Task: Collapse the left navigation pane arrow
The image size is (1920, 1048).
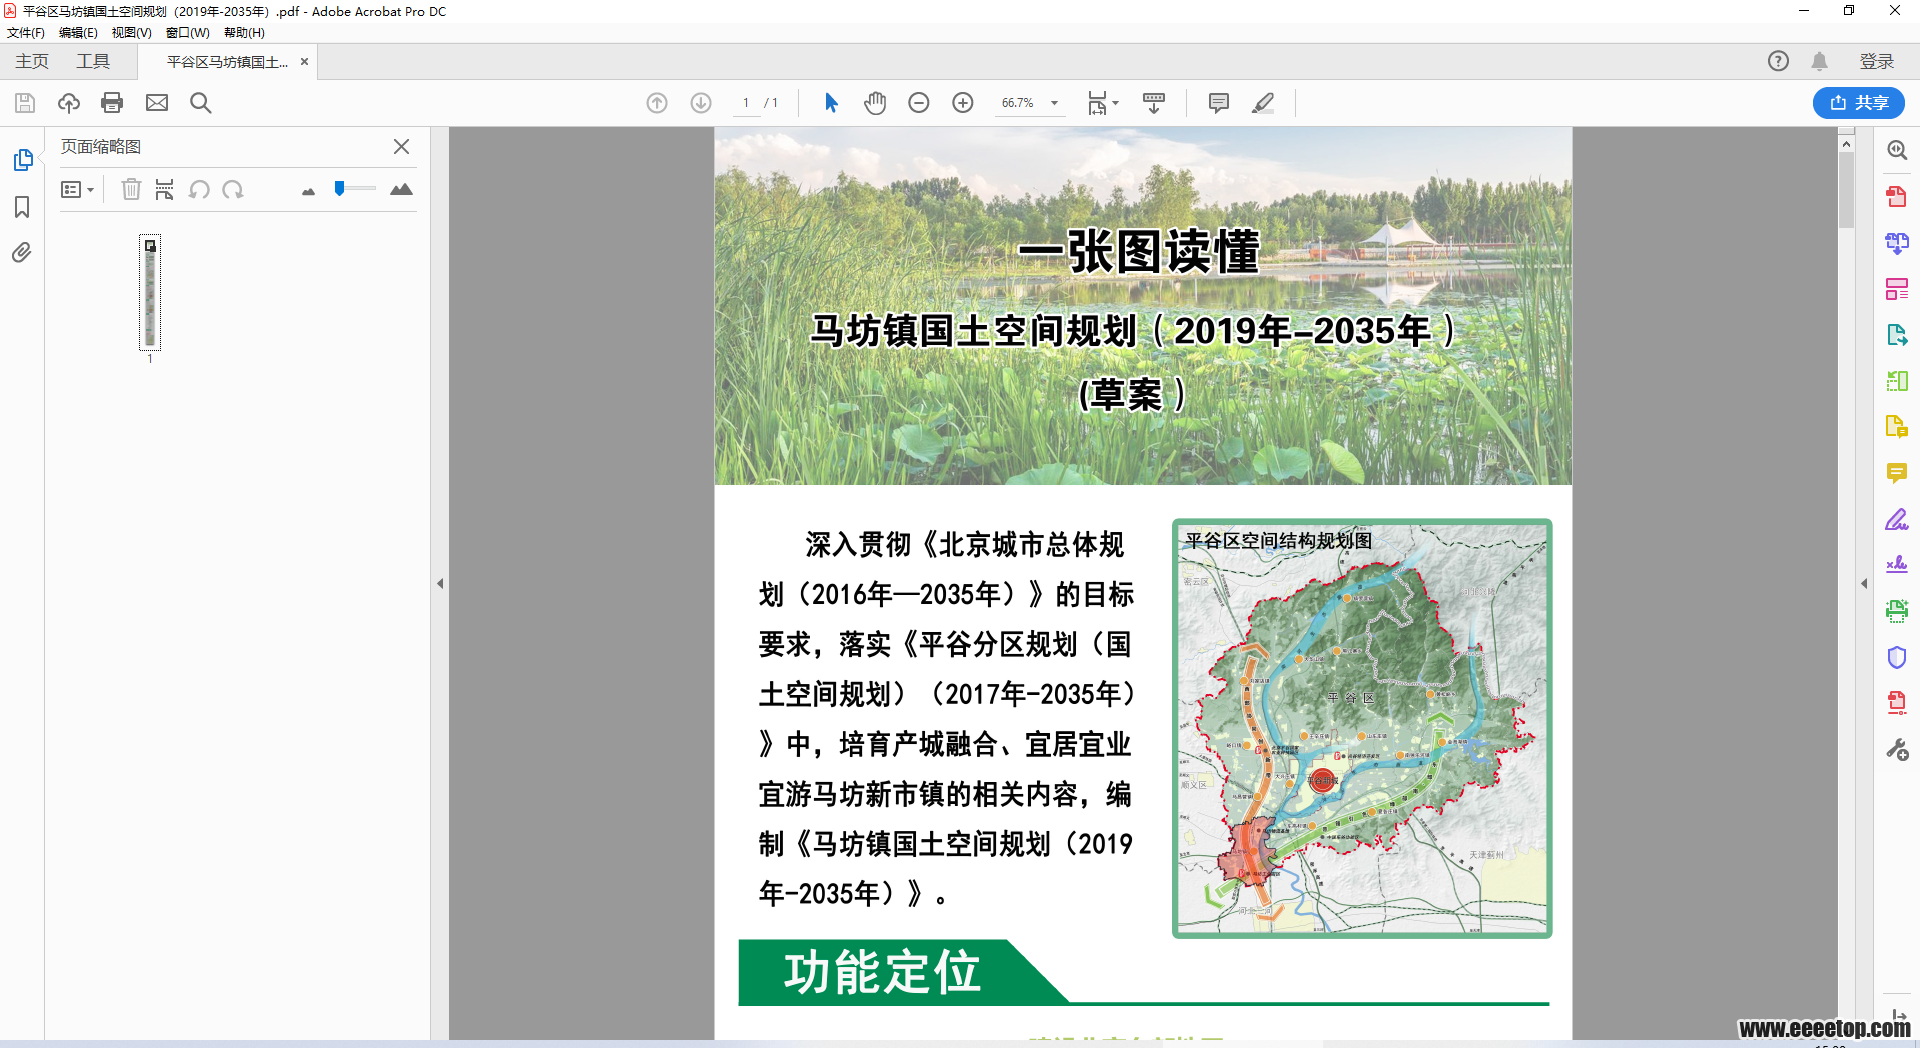Action: point(440,583)
